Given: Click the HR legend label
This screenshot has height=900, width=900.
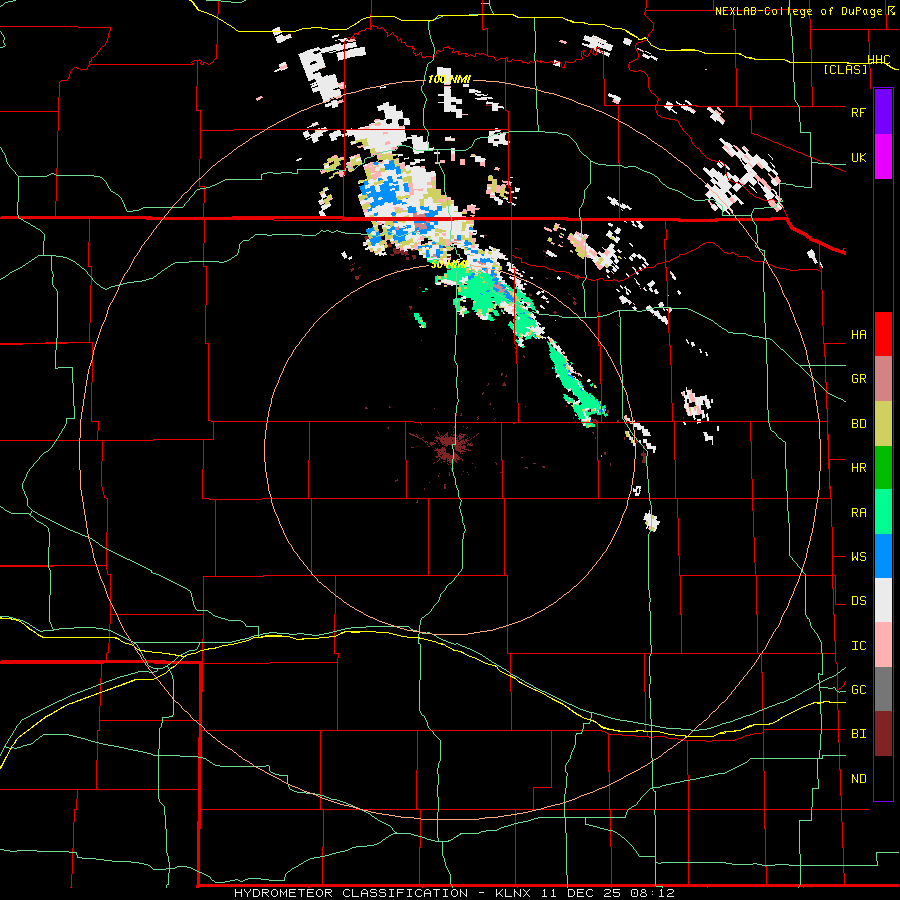Looking at the screenshot, I should [858, 468].
